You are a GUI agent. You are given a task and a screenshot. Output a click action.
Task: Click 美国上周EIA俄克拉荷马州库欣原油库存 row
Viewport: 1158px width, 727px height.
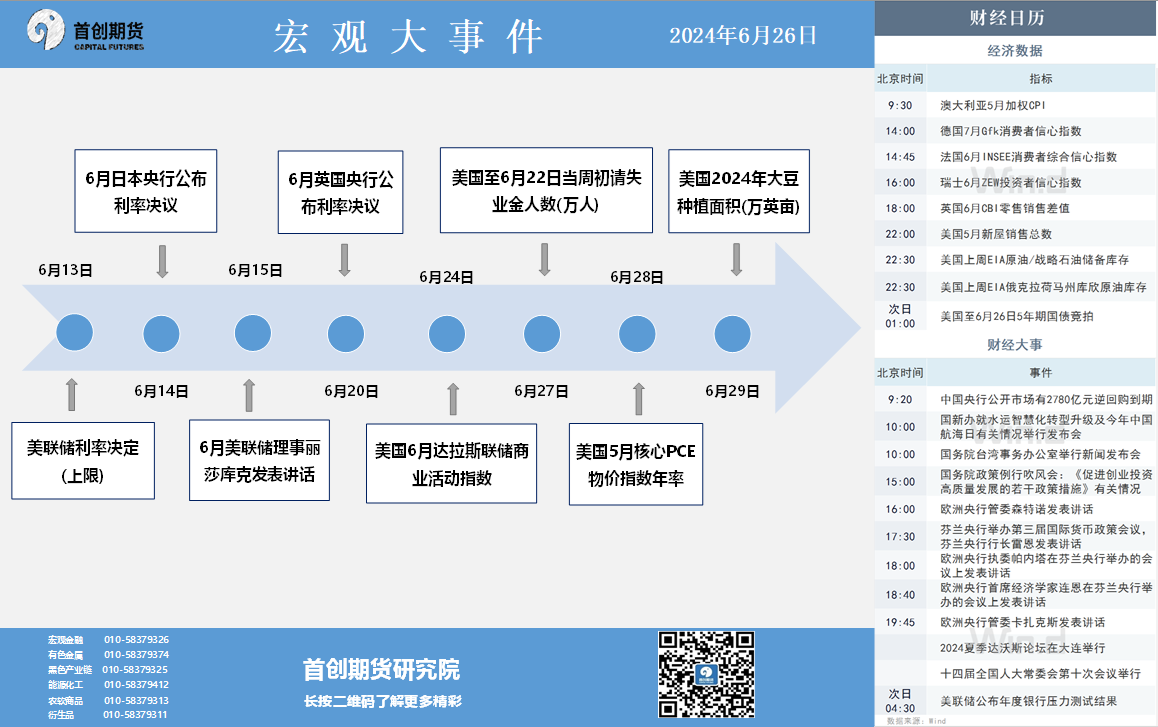pyautogui.click(x=1015, y=287)
